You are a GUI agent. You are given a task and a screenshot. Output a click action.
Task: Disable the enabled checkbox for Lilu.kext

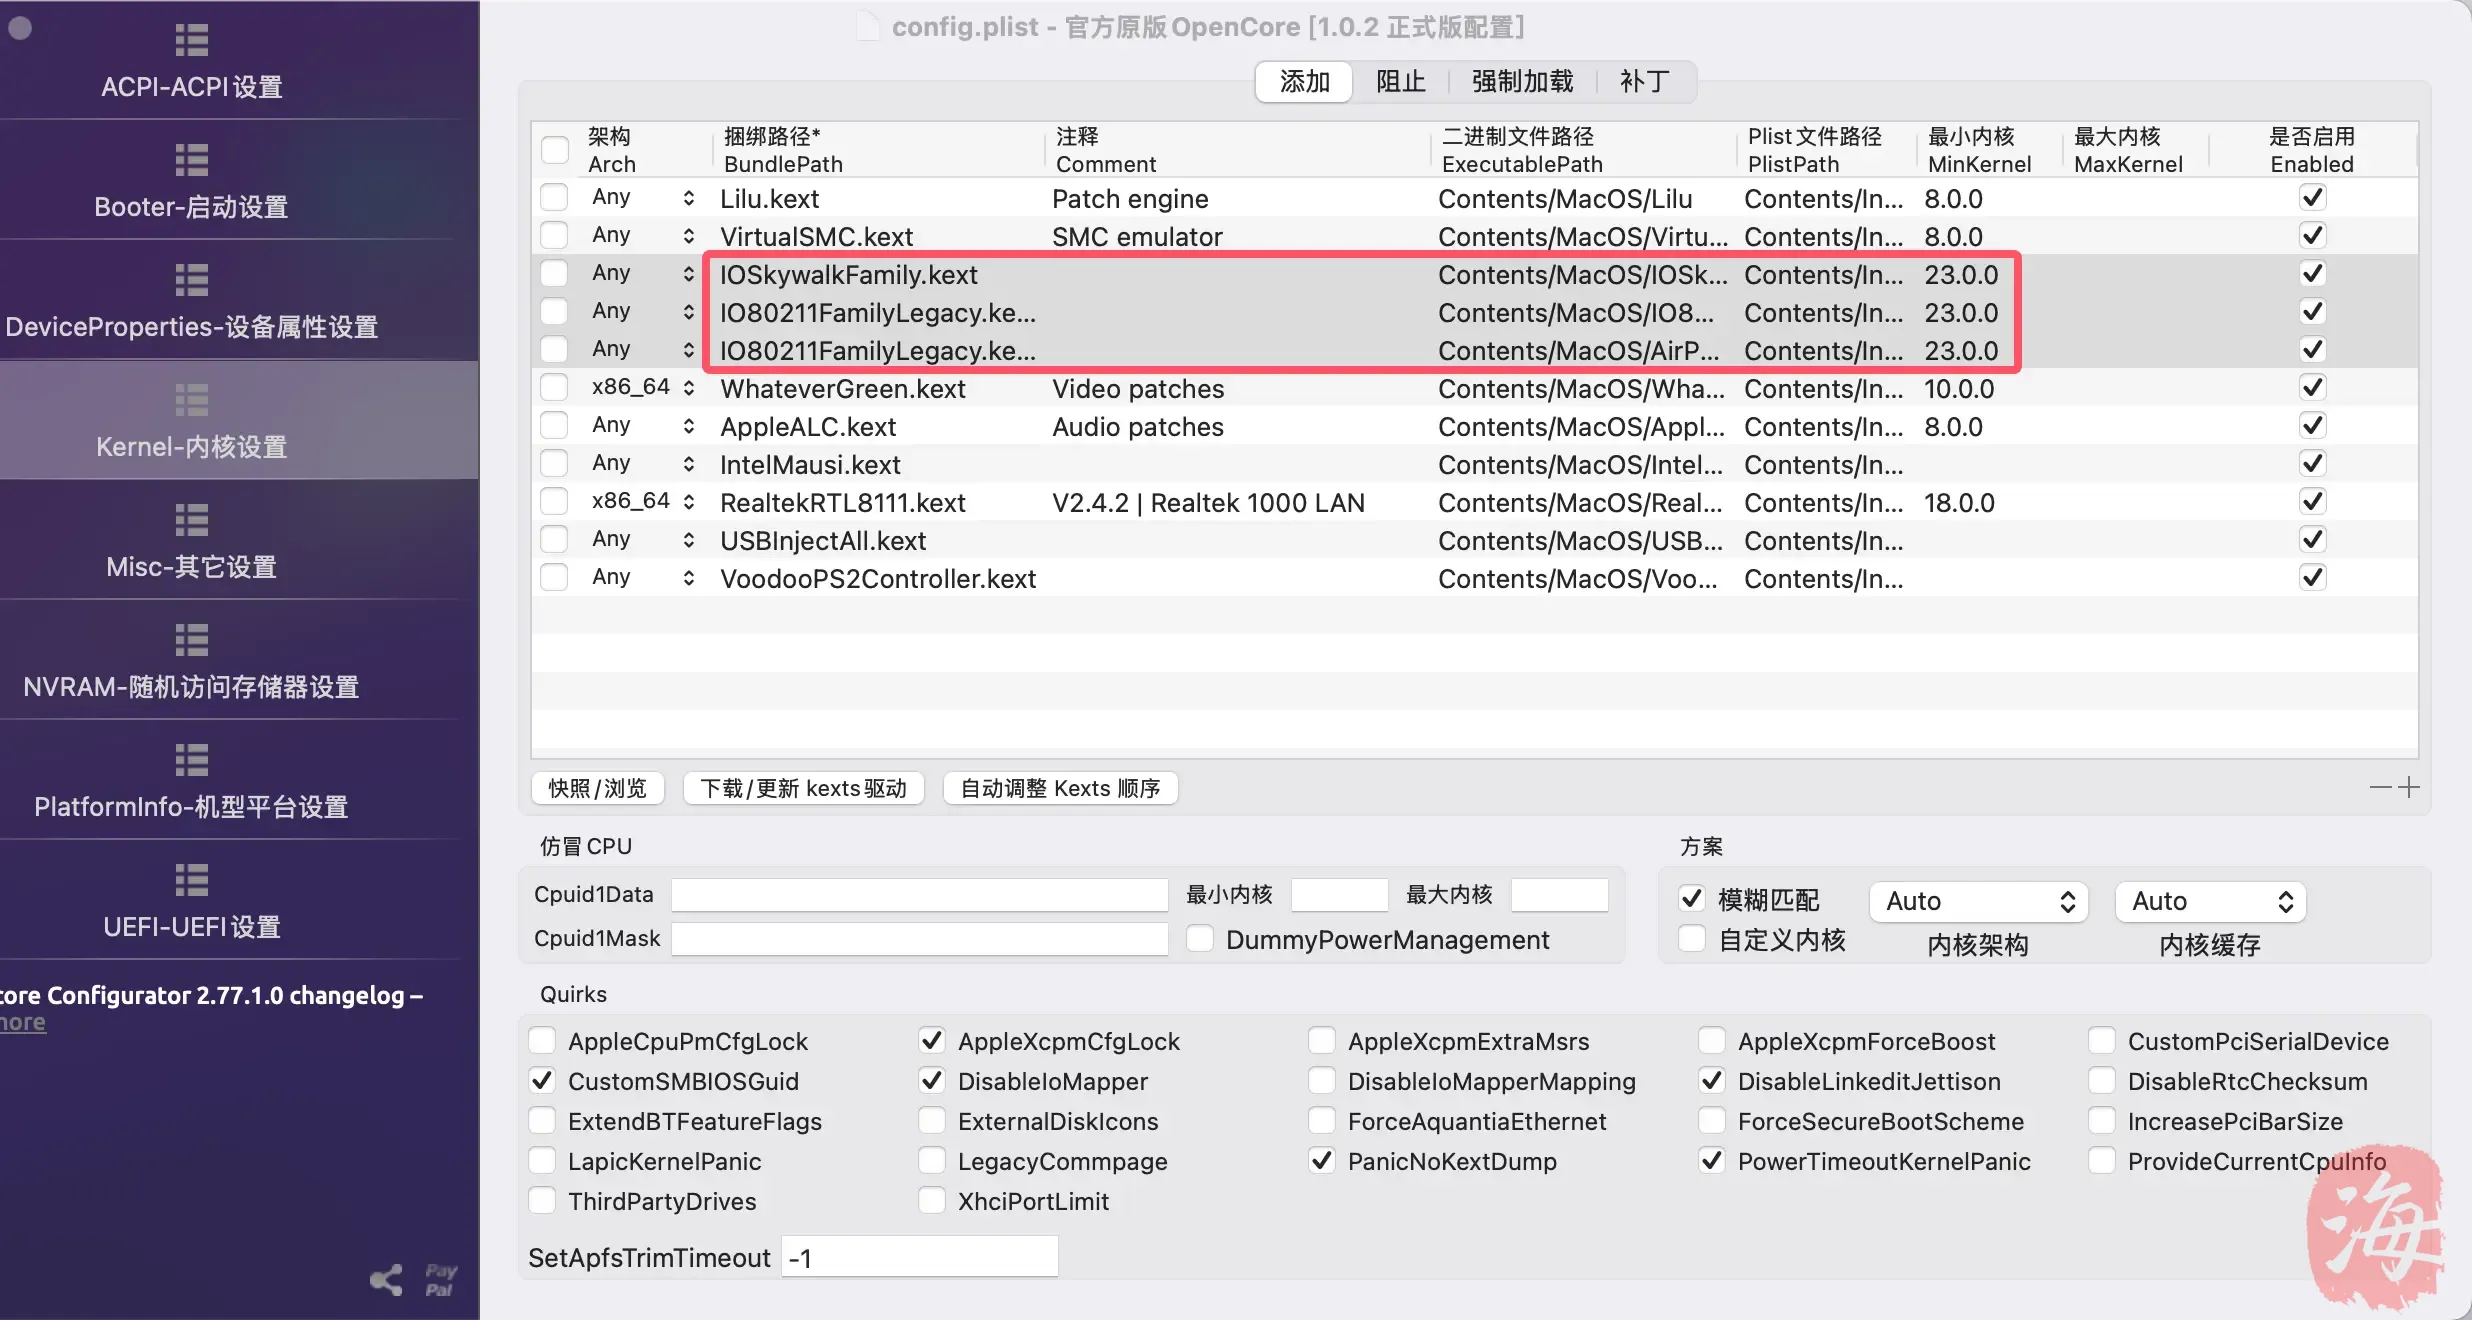pyautogui.click(x=2312, y=198)
